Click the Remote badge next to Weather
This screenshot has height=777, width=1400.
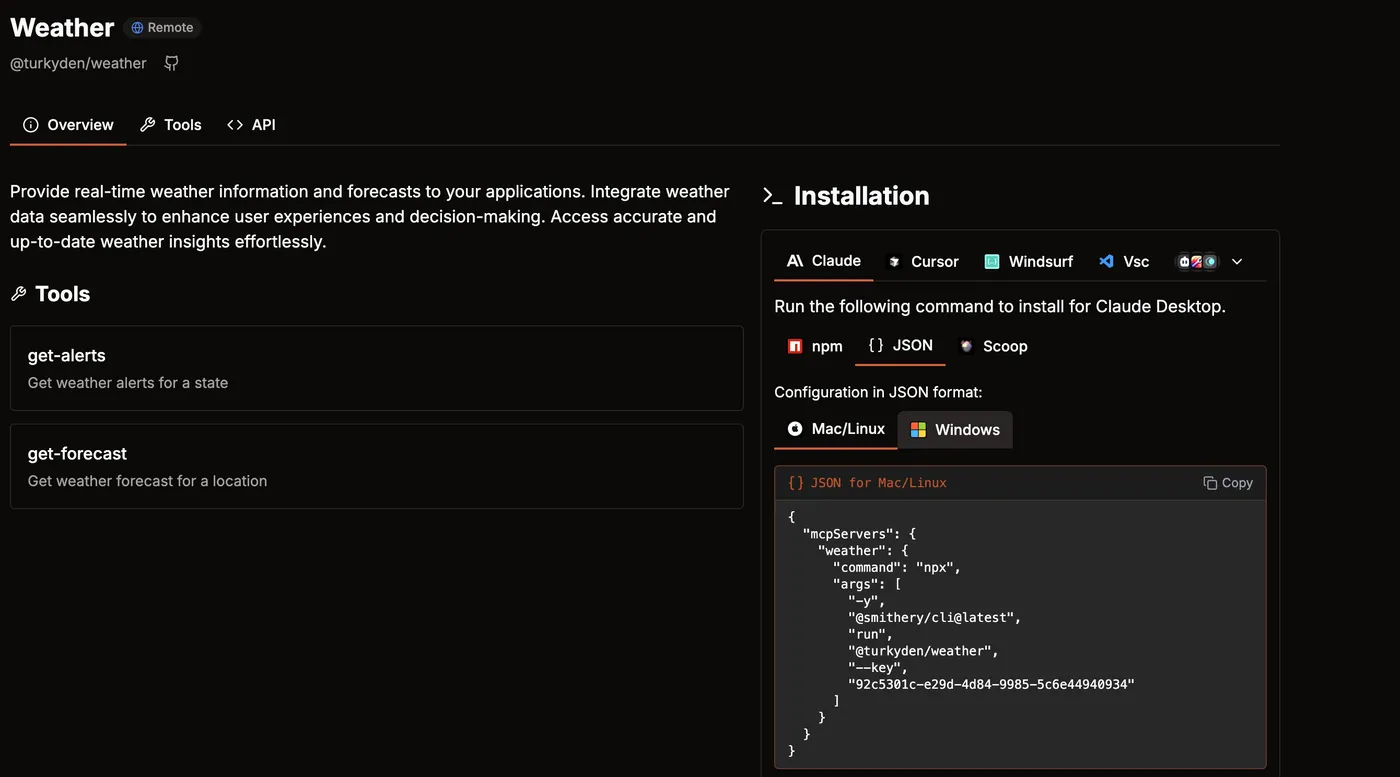(x=162, y=28)
